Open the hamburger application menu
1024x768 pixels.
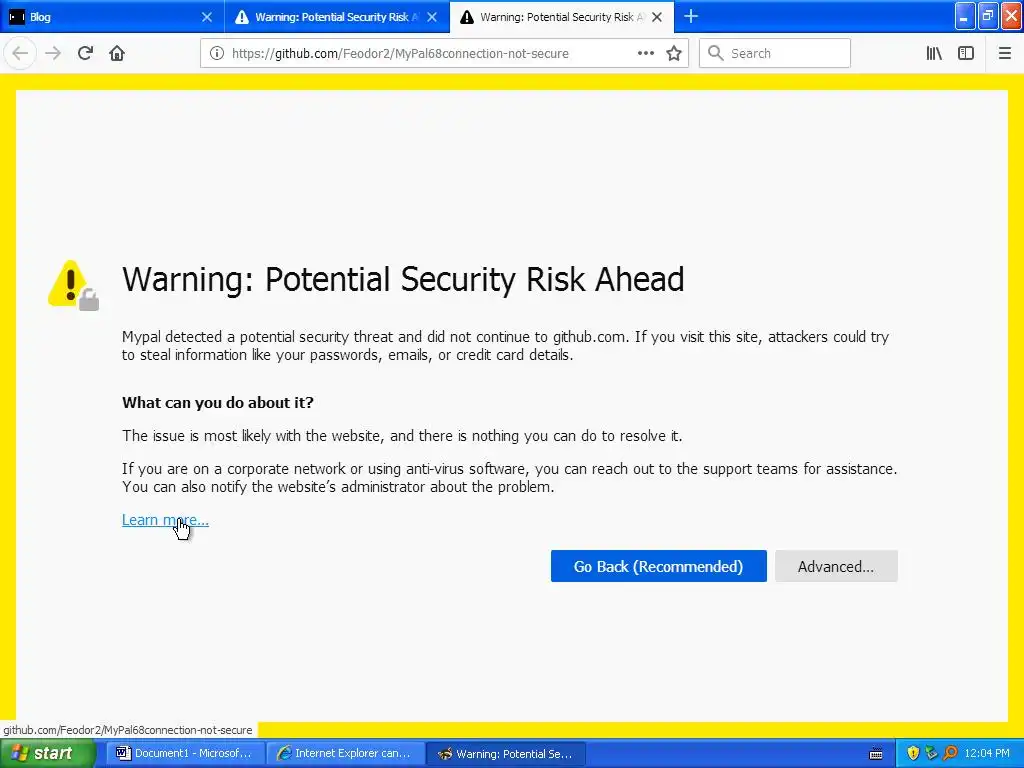tap(1004, 53)
